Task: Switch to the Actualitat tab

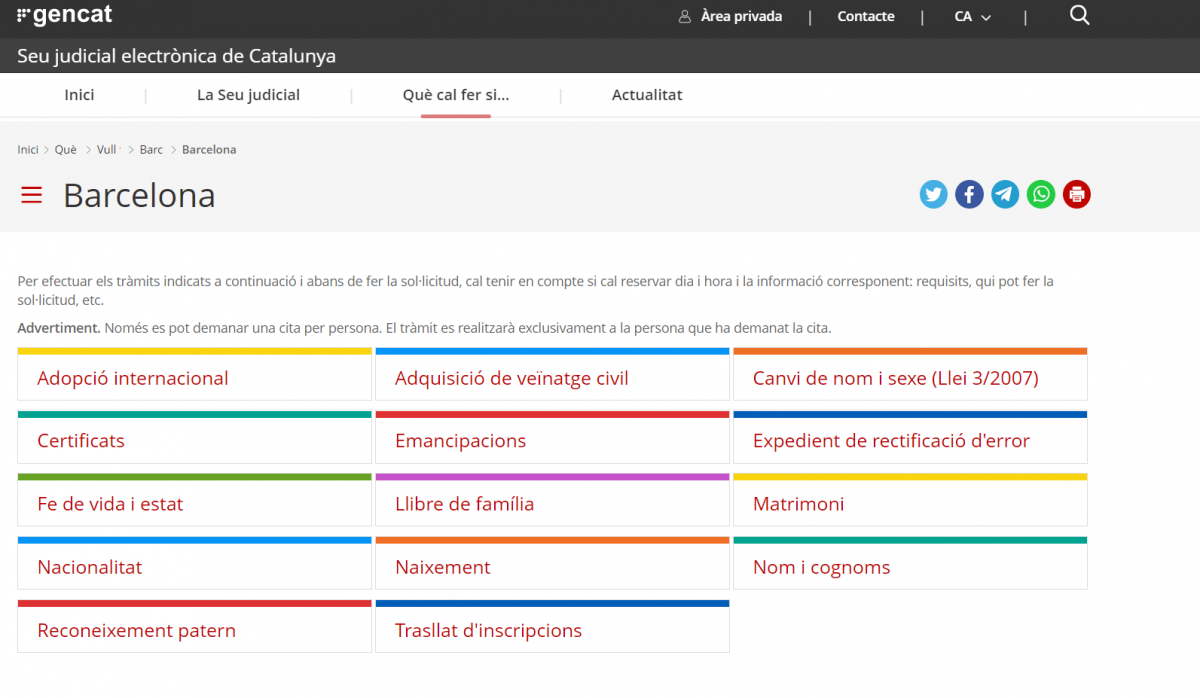Action: tap(646, 95)
